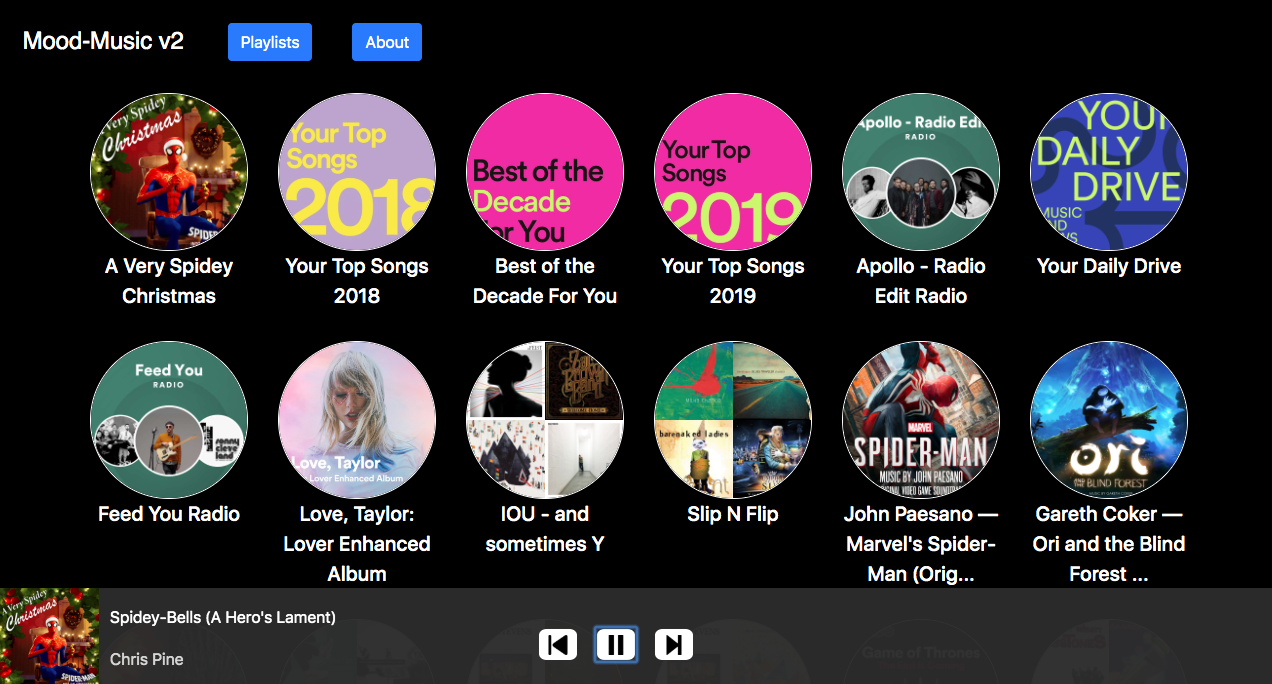
Task: Open Your Top Songs 2018 cover
Action: (357, 172)
